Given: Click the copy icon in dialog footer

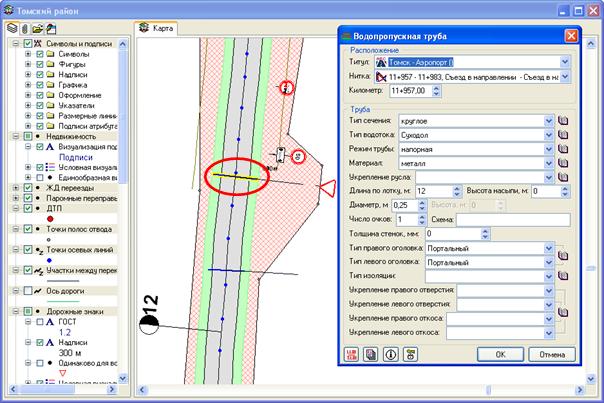Looking at the screenshot, I should point(369,353).
